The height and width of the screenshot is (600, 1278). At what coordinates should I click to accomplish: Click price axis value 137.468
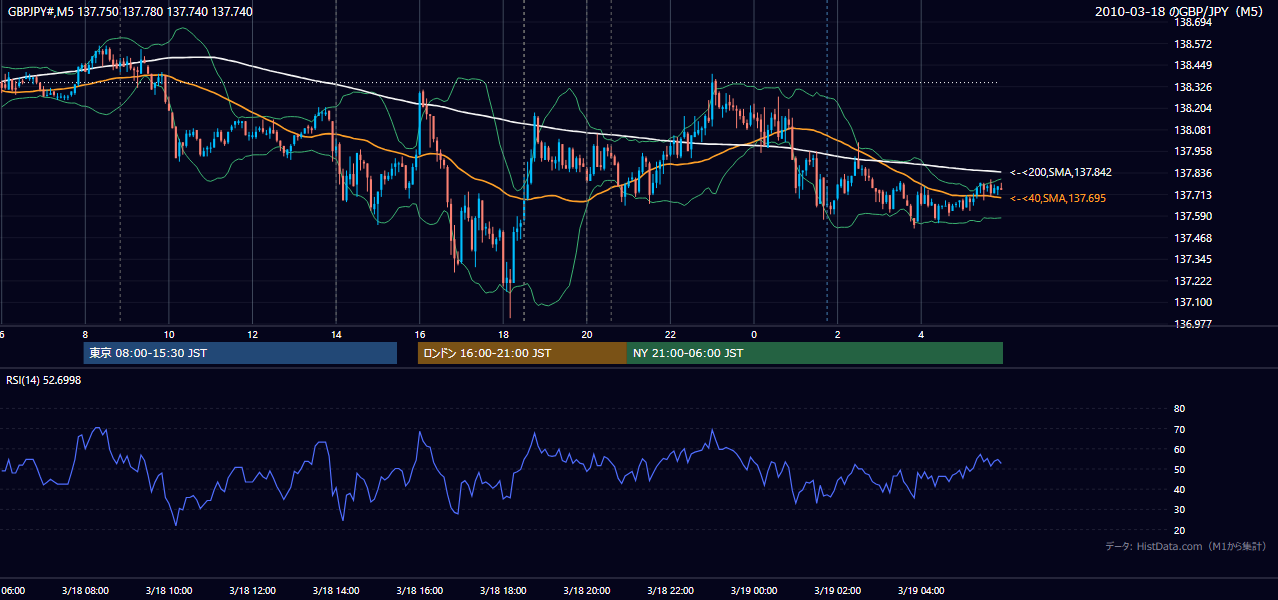(1193, 238)
